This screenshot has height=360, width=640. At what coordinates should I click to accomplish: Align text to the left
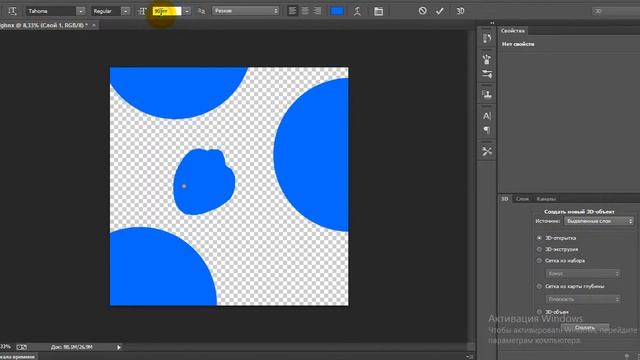pos(292,11)
